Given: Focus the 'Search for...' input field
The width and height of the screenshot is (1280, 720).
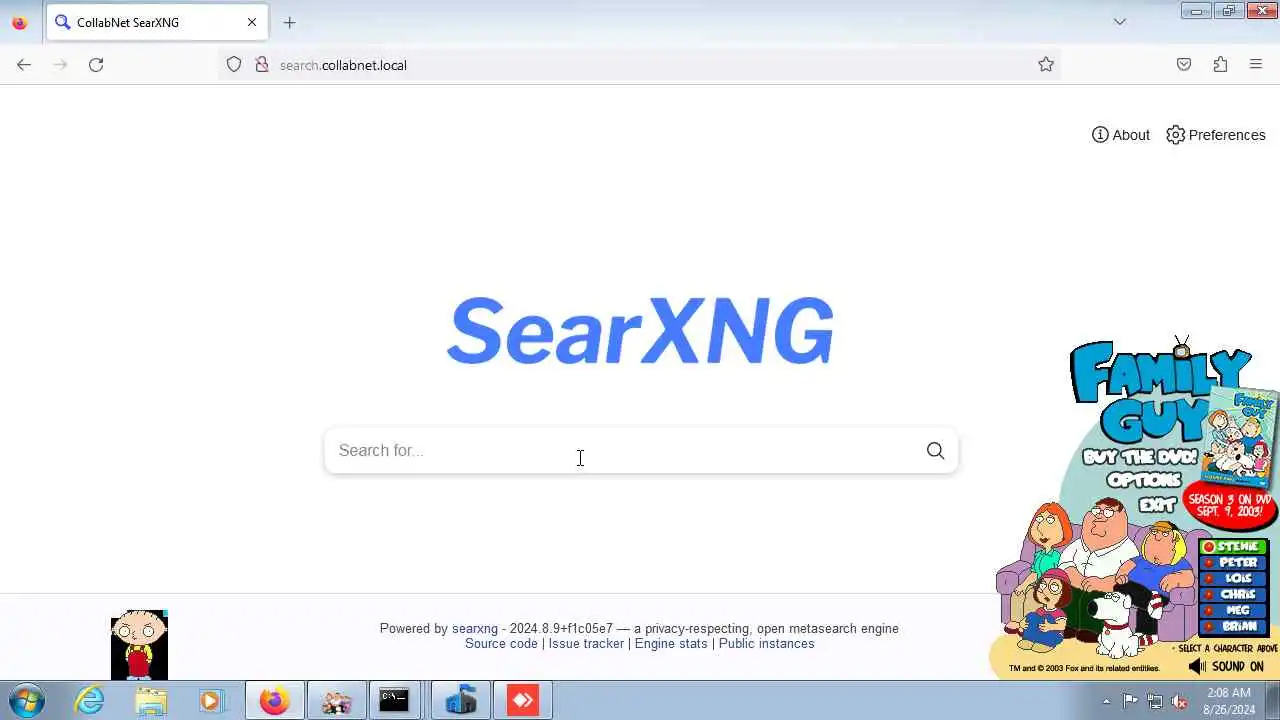Looking at the screenshot, I should click(620, 451).
